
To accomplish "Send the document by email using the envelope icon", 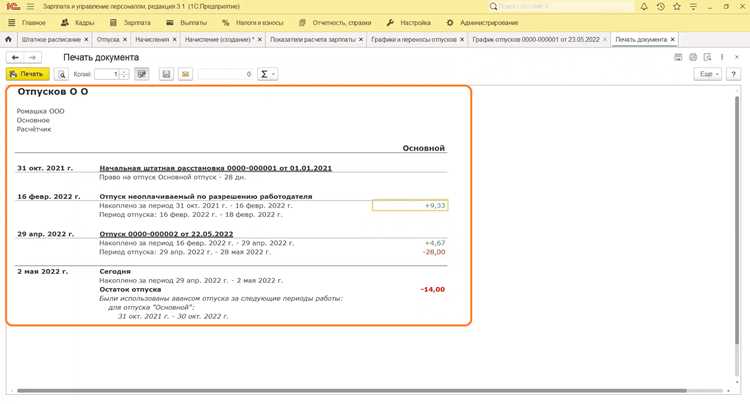I will 186,74.
